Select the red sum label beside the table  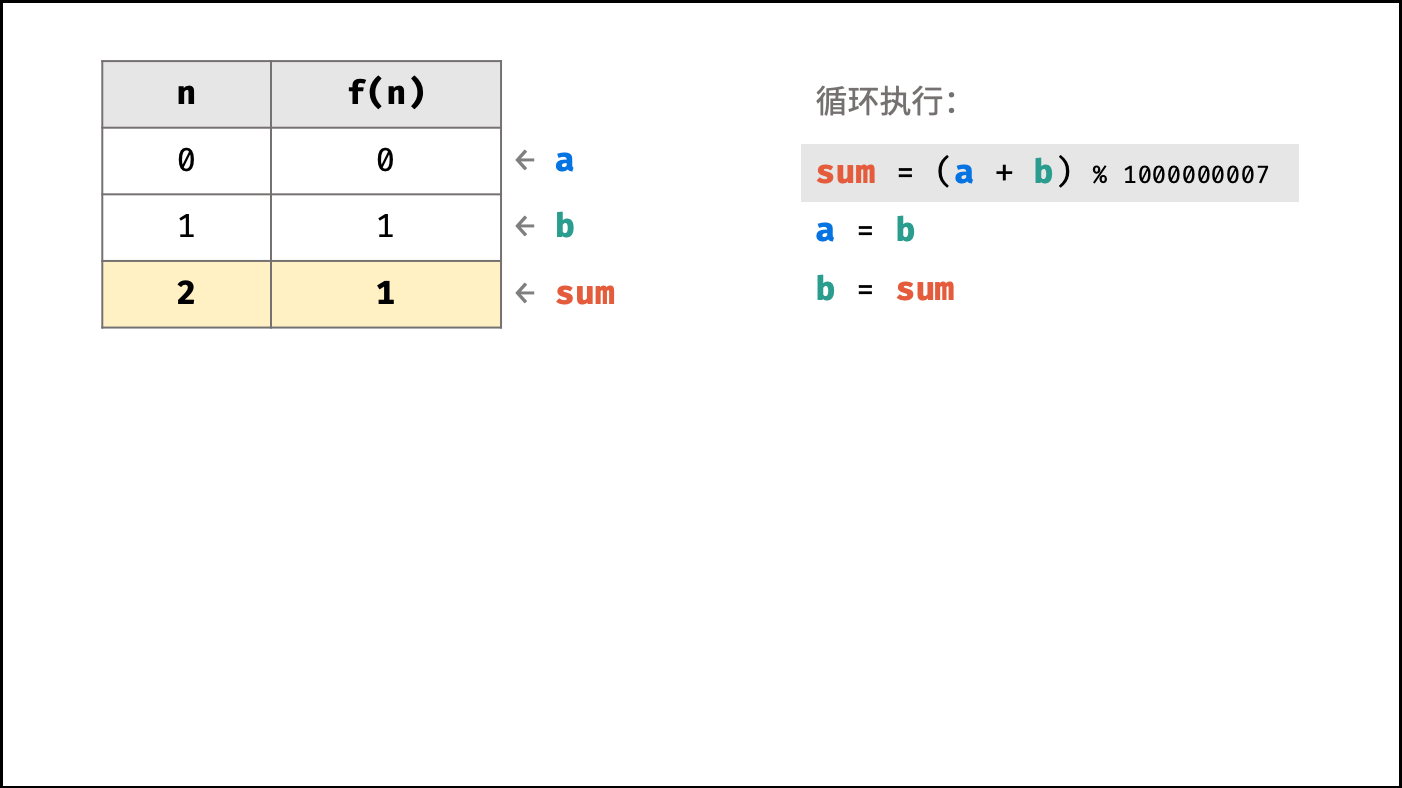585,294
